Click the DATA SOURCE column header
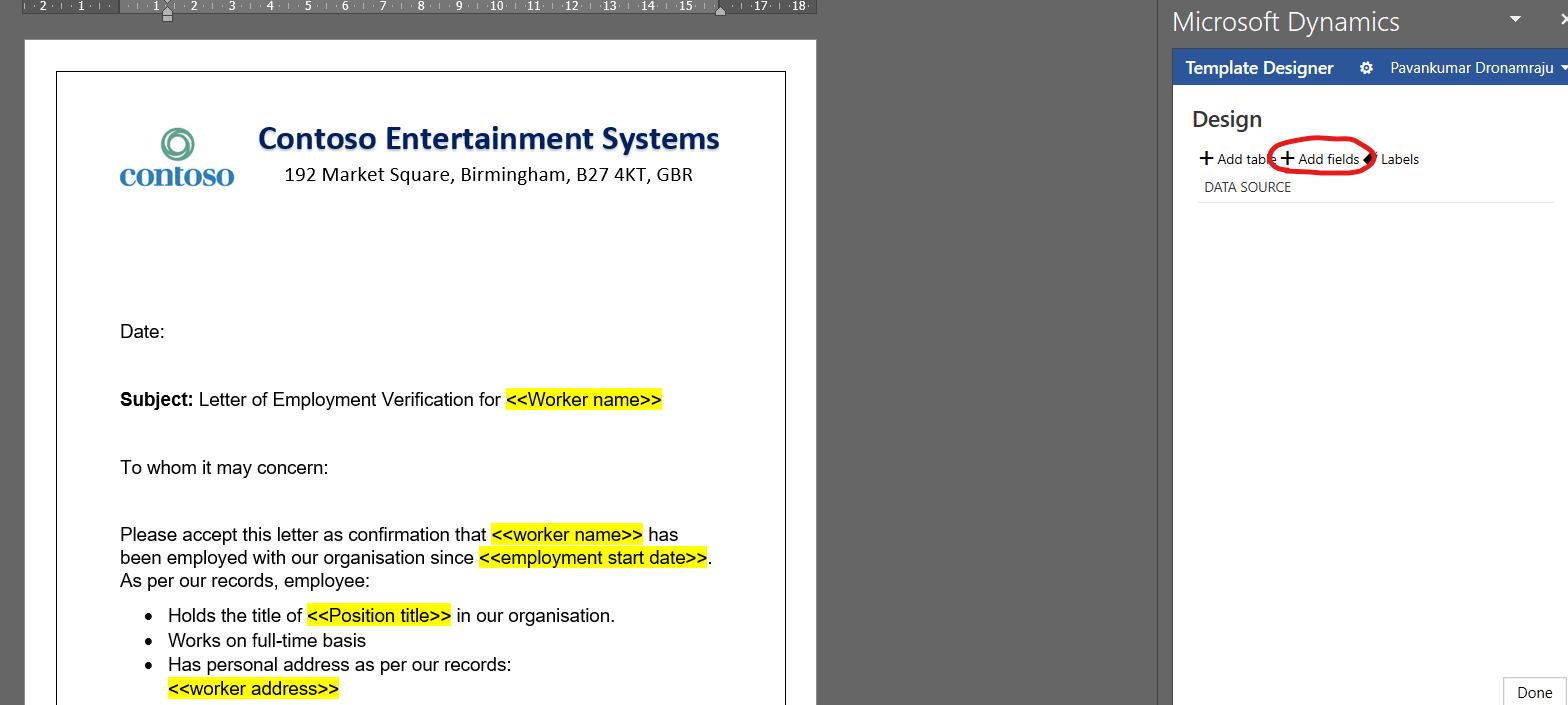This screenshot has width=1568, height=705. (1247, 188)
